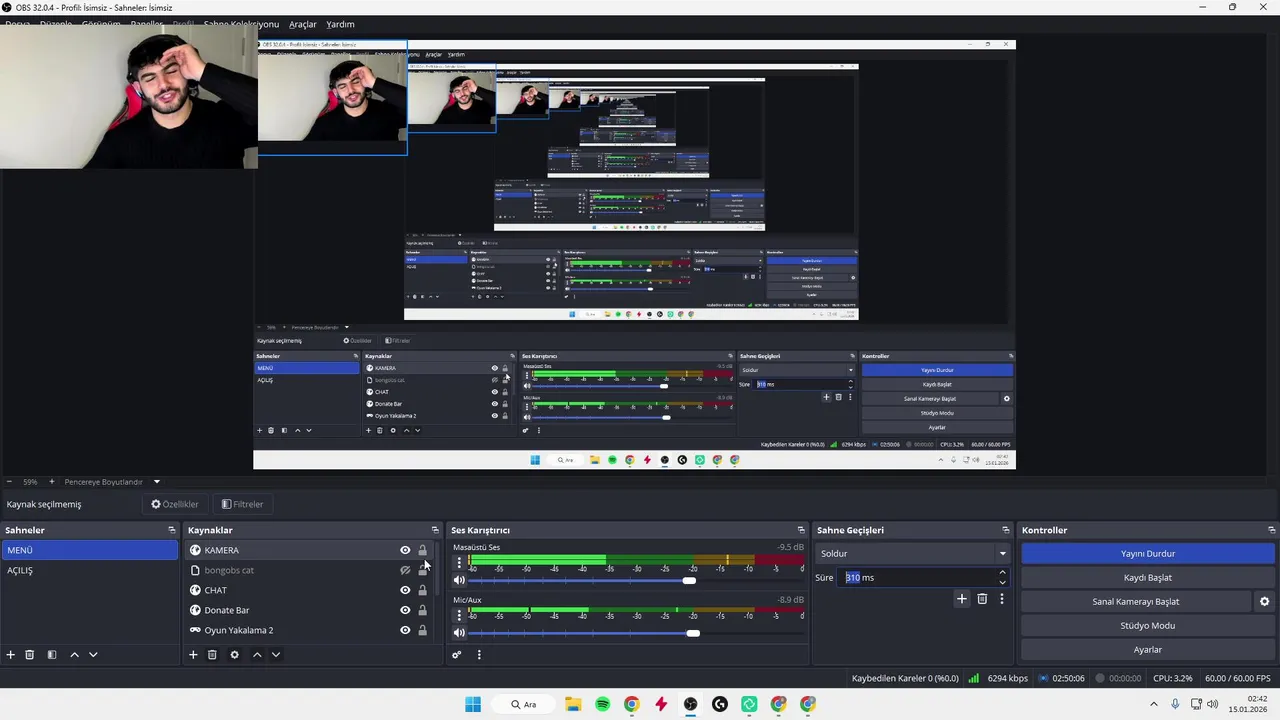Screen dimensions: 1280x720
Task: Add a scene transition with plus icon
Action: click(962, 599)
